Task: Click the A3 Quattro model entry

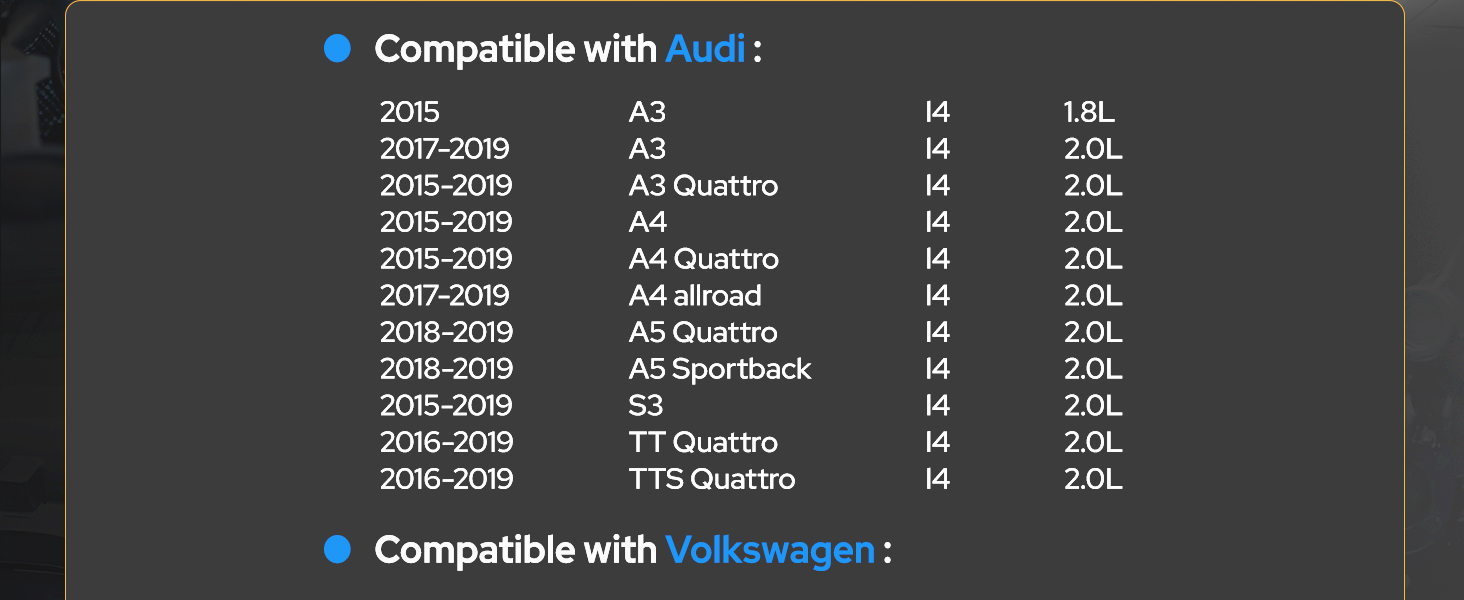Action: coord(703,185)
